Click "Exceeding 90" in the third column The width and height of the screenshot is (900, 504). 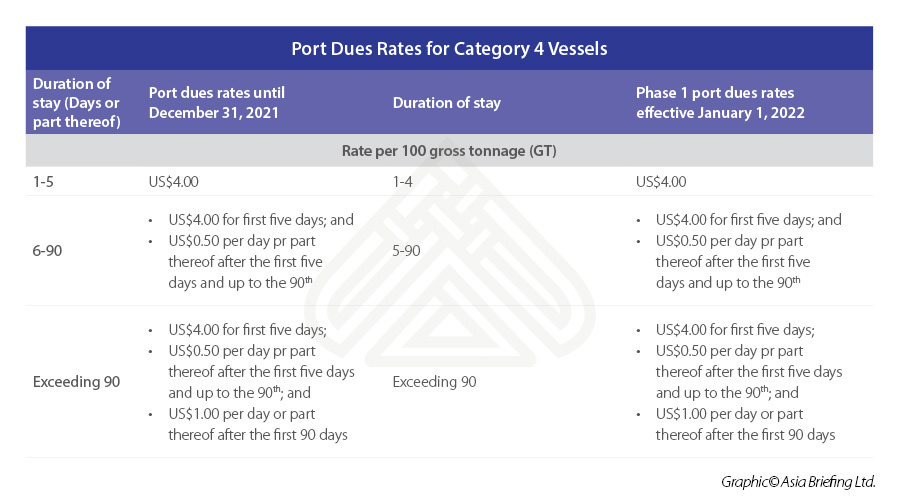tap(434, 381)
